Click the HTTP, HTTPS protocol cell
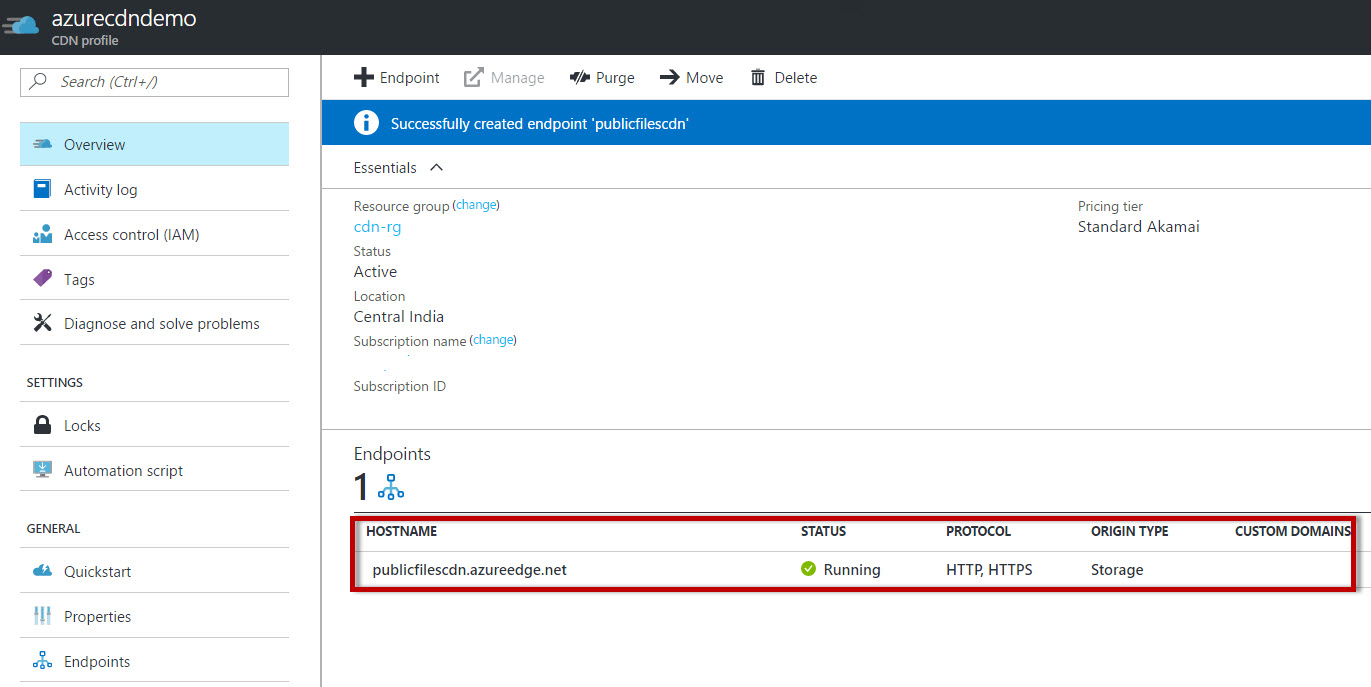The height and width of the screenshot is (687, 1371). 989,570
